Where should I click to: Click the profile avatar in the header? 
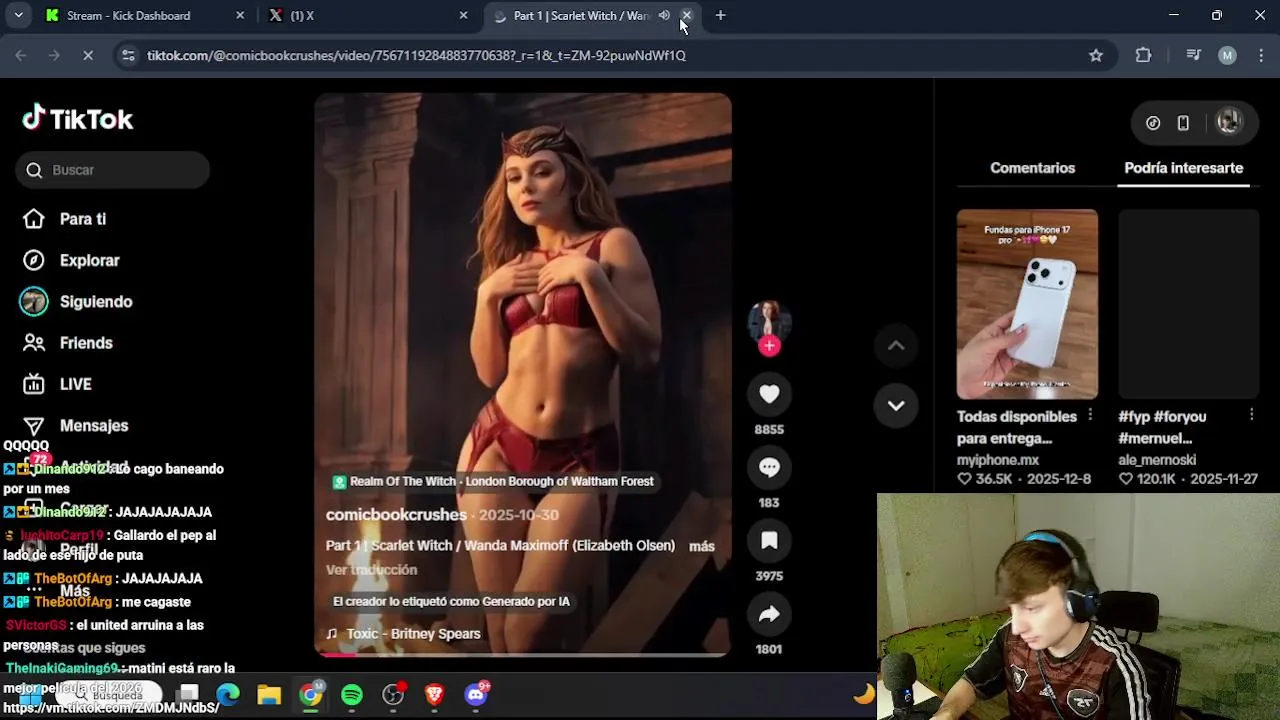[1229, 122]
